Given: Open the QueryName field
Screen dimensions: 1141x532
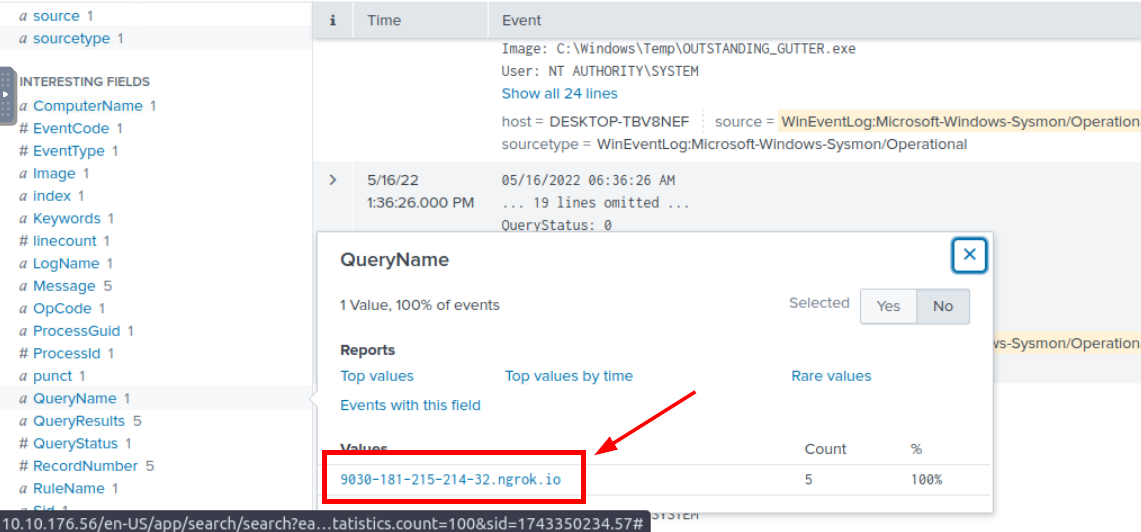Looking at the screenshot, I should [x=74, y=398].
